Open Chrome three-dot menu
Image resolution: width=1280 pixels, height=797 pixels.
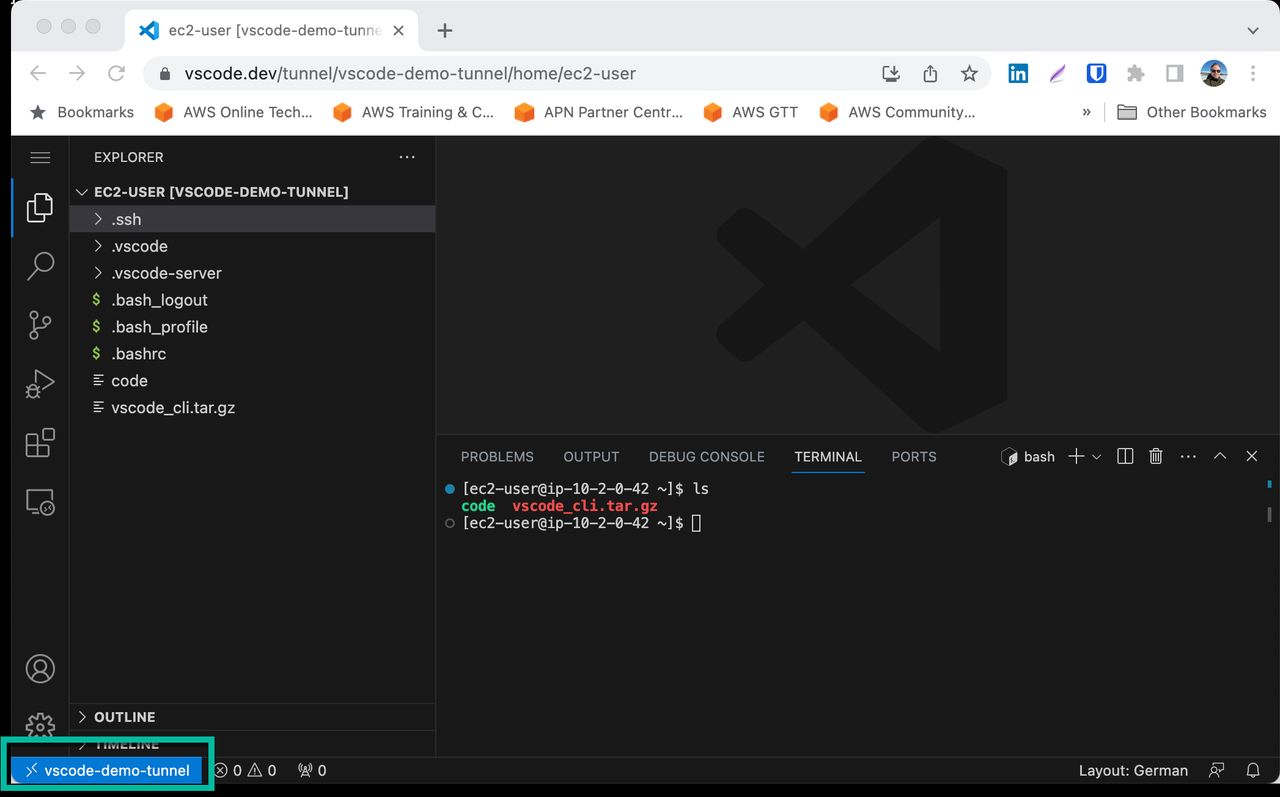click(x=1253, y=73)
